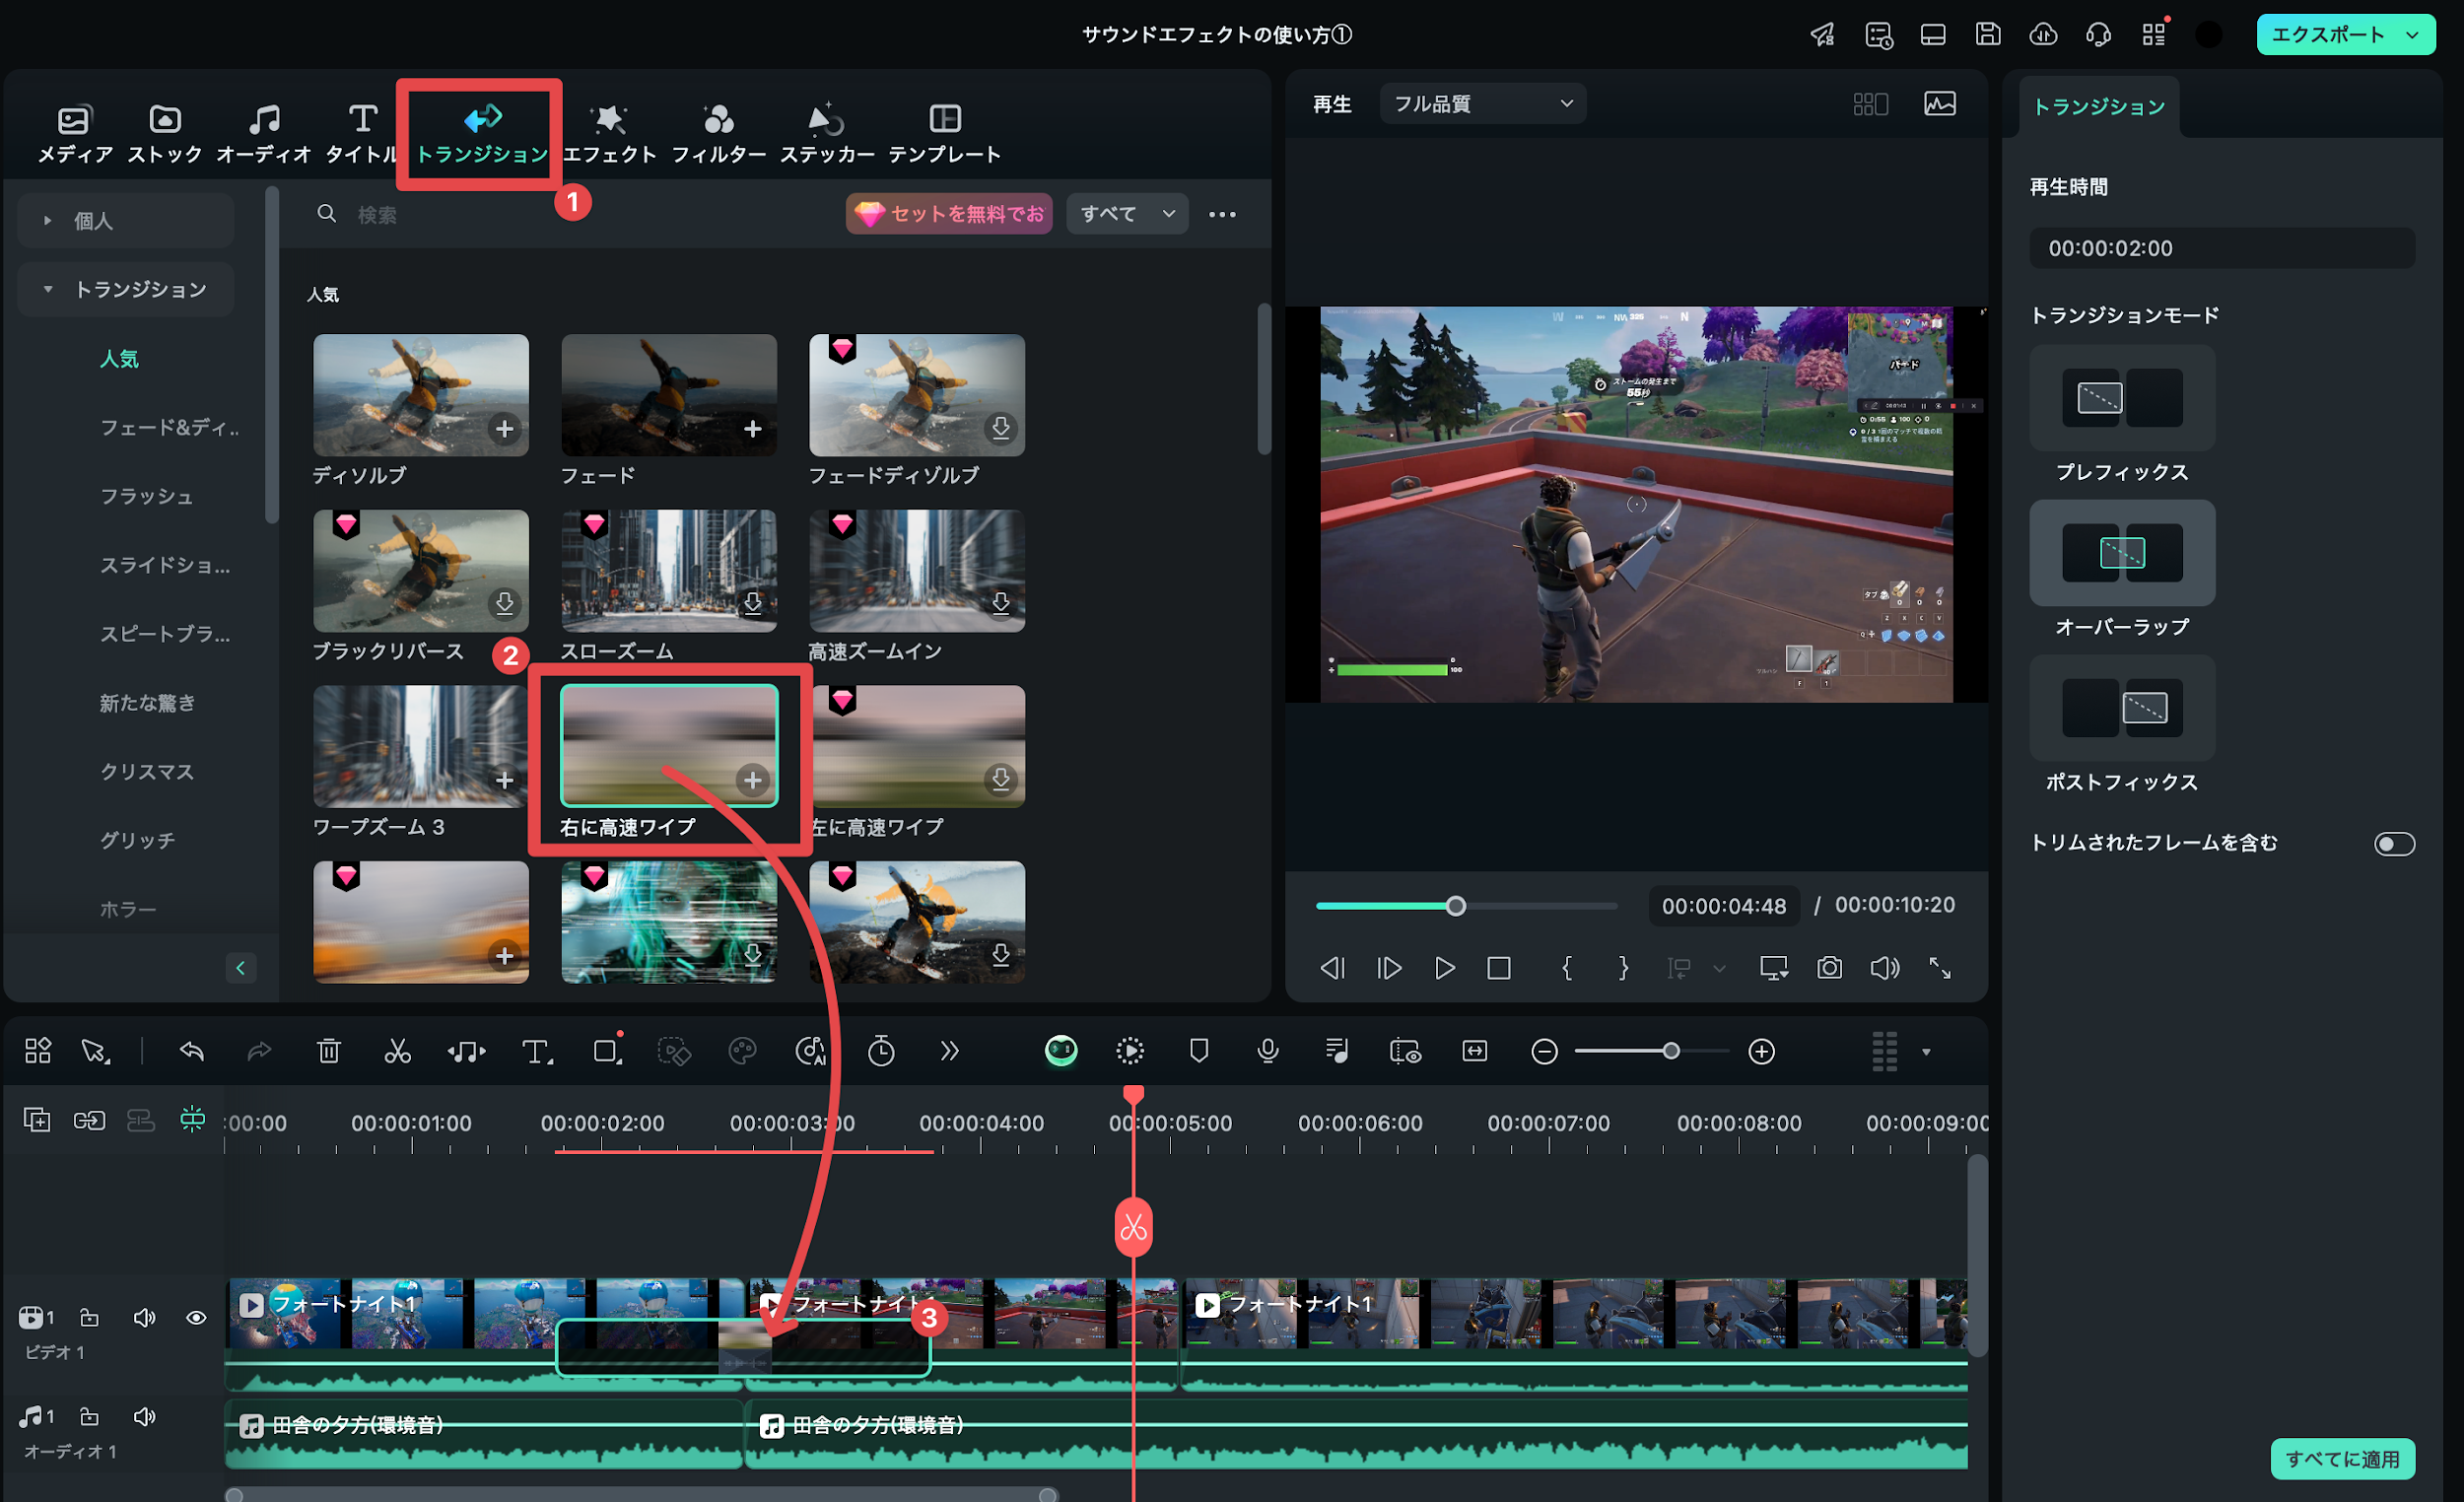Open the audio beat tool icon
Screen dimensions: 2464x1502
point(466,1051)
